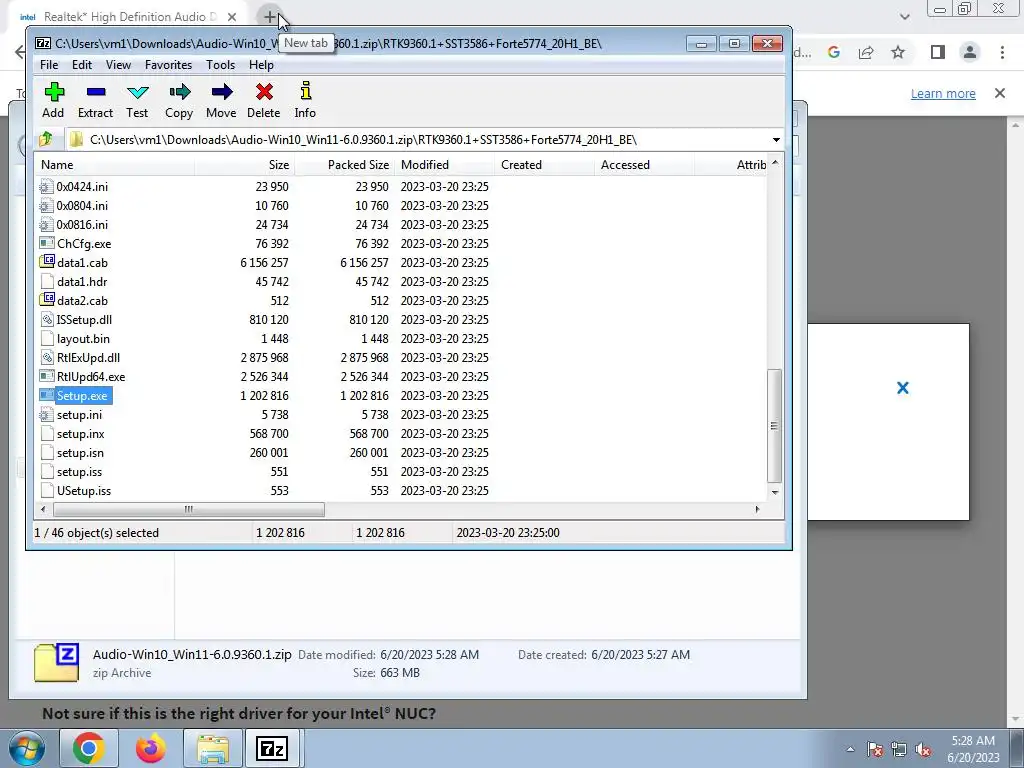Select the setup.inx file

click(80, 434)
